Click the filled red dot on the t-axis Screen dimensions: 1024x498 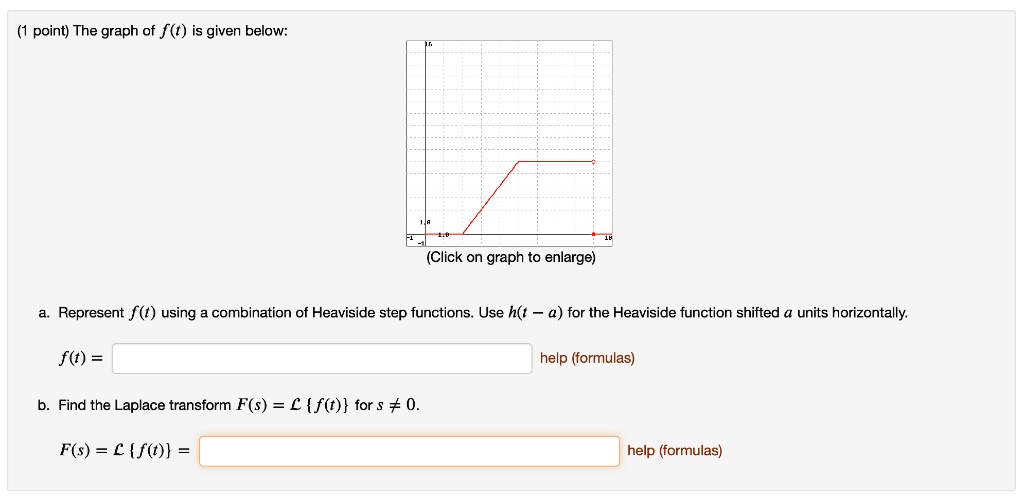click(594, 234)
